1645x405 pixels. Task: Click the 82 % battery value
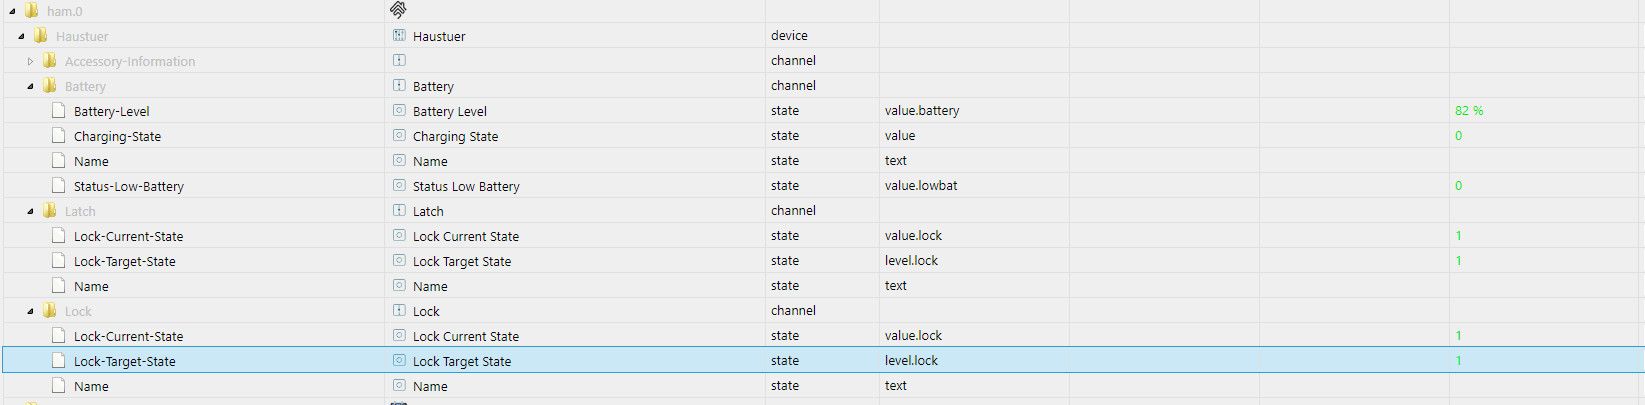point(1469,111)
